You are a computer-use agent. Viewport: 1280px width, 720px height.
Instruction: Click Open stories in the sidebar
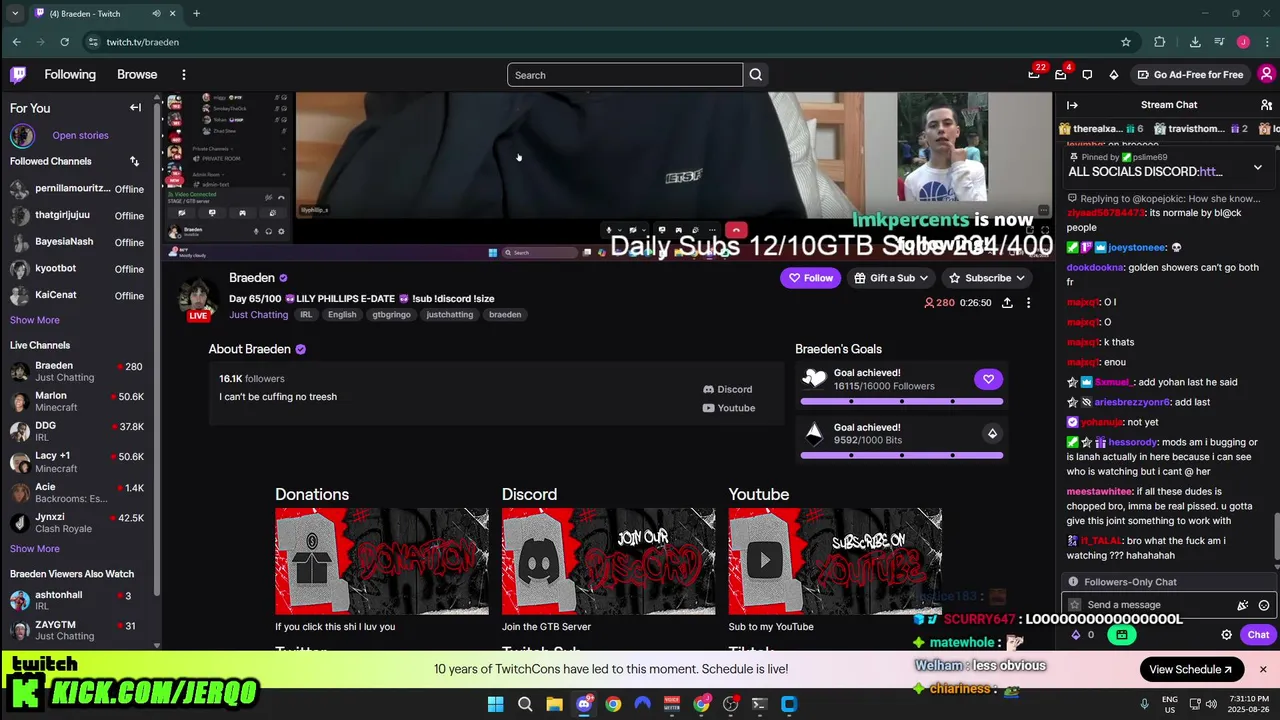(x=80, y=135)
